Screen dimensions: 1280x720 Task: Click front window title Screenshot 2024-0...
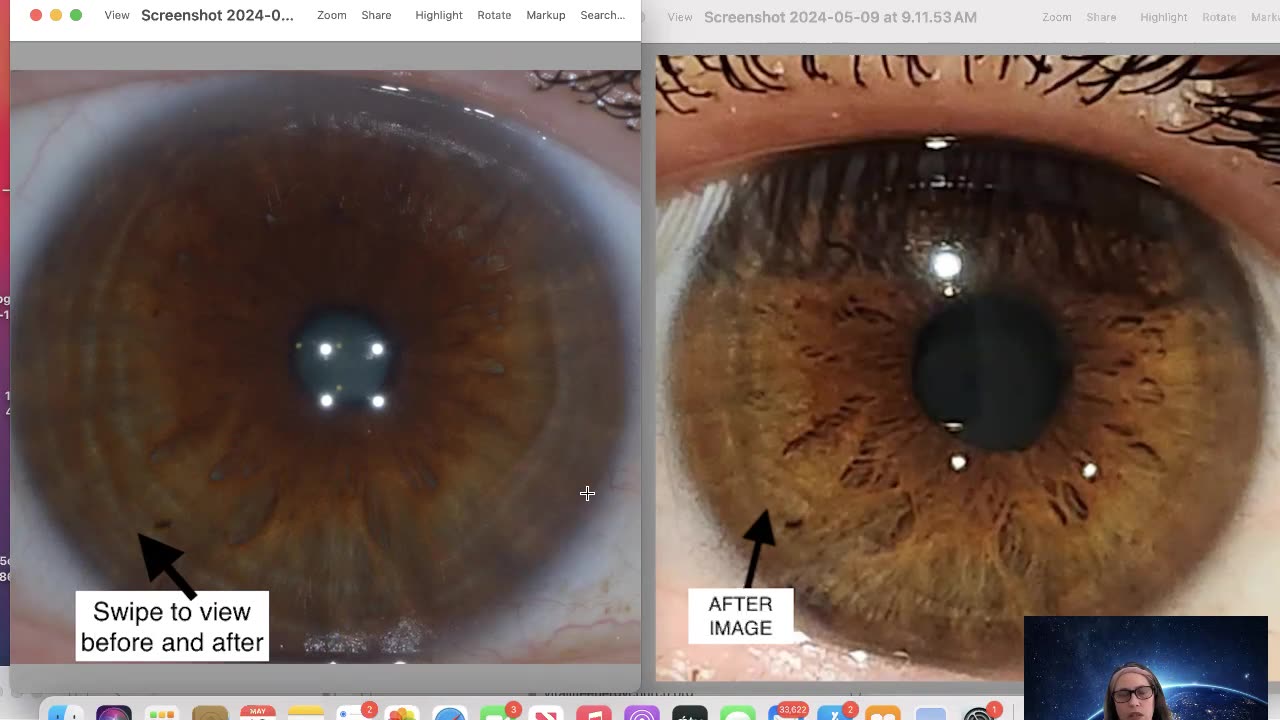[218, 15]
